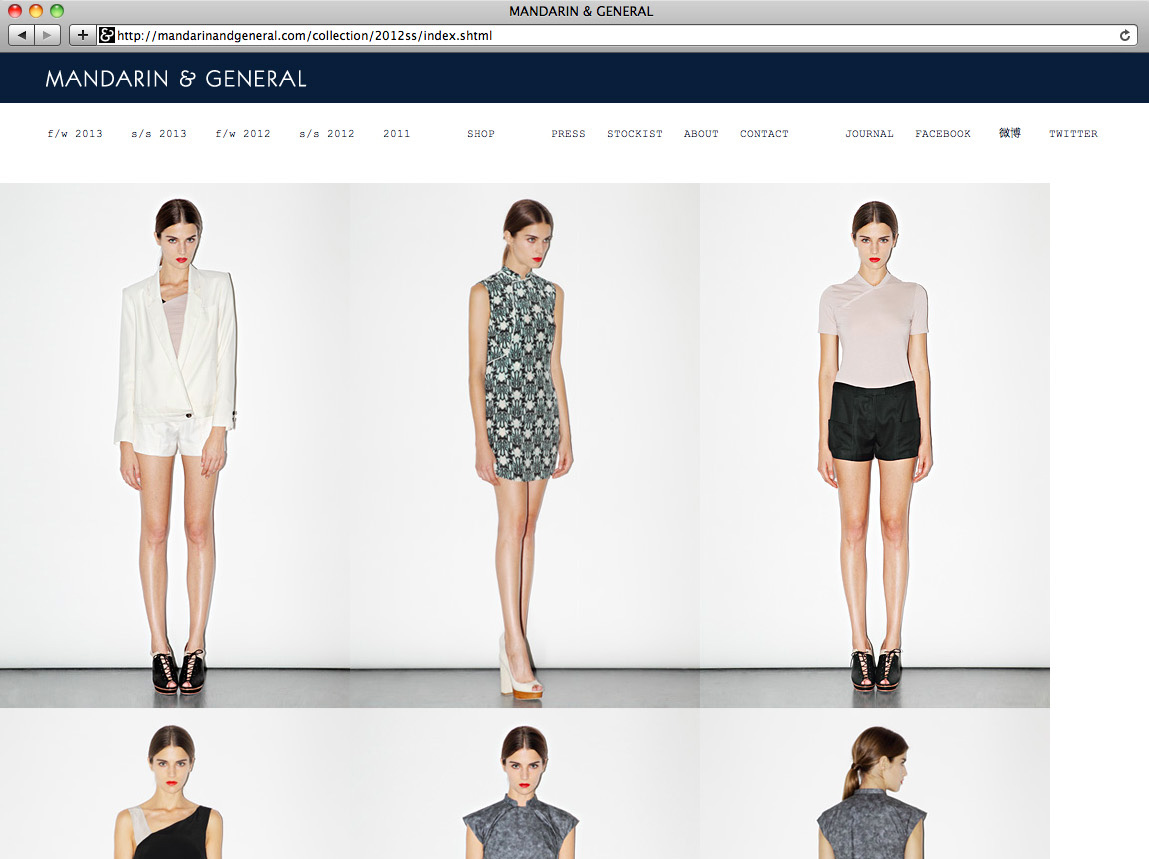Open the JOURNAL section

(x=869, y=133)
